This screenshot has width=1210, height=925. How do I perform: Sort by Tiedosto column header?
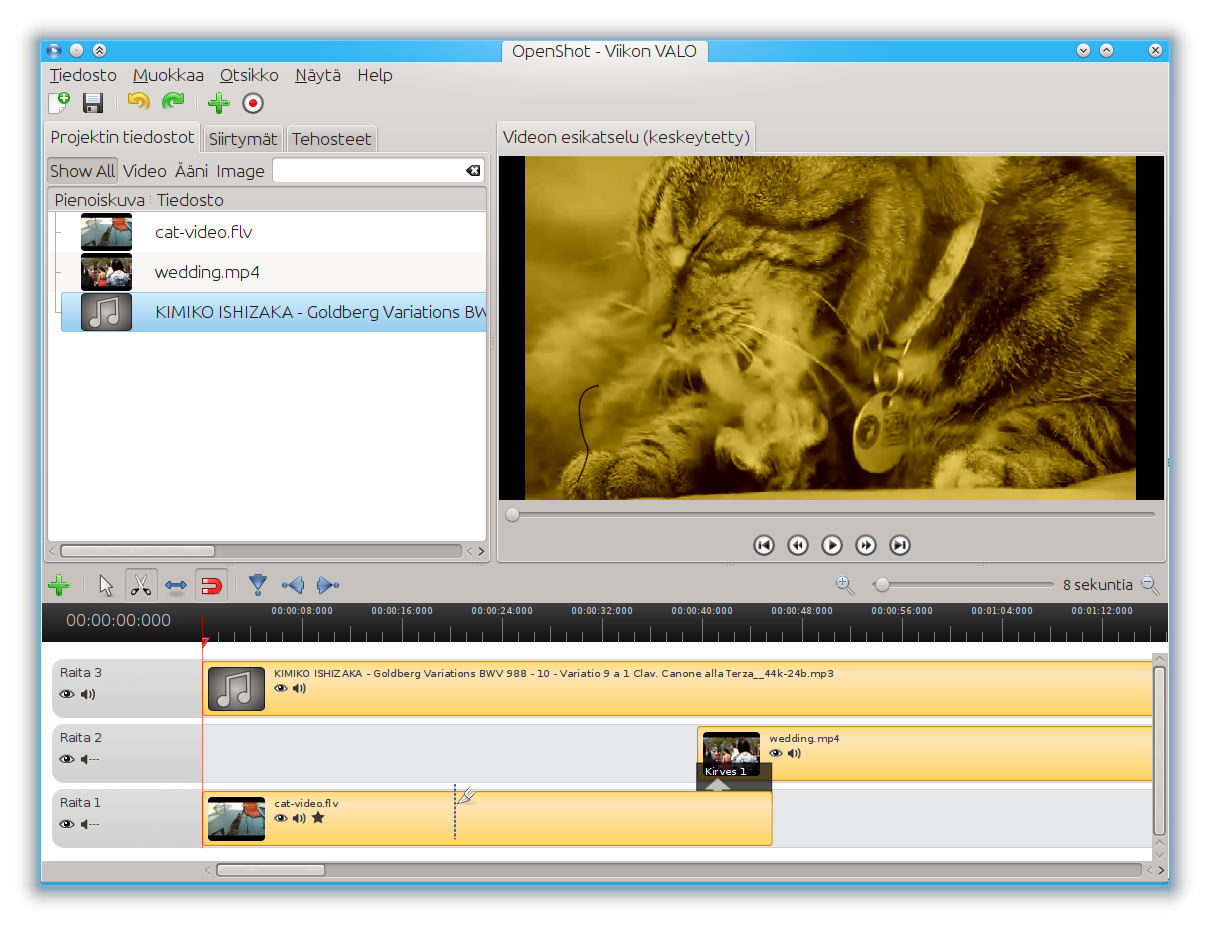pos(318,200)
